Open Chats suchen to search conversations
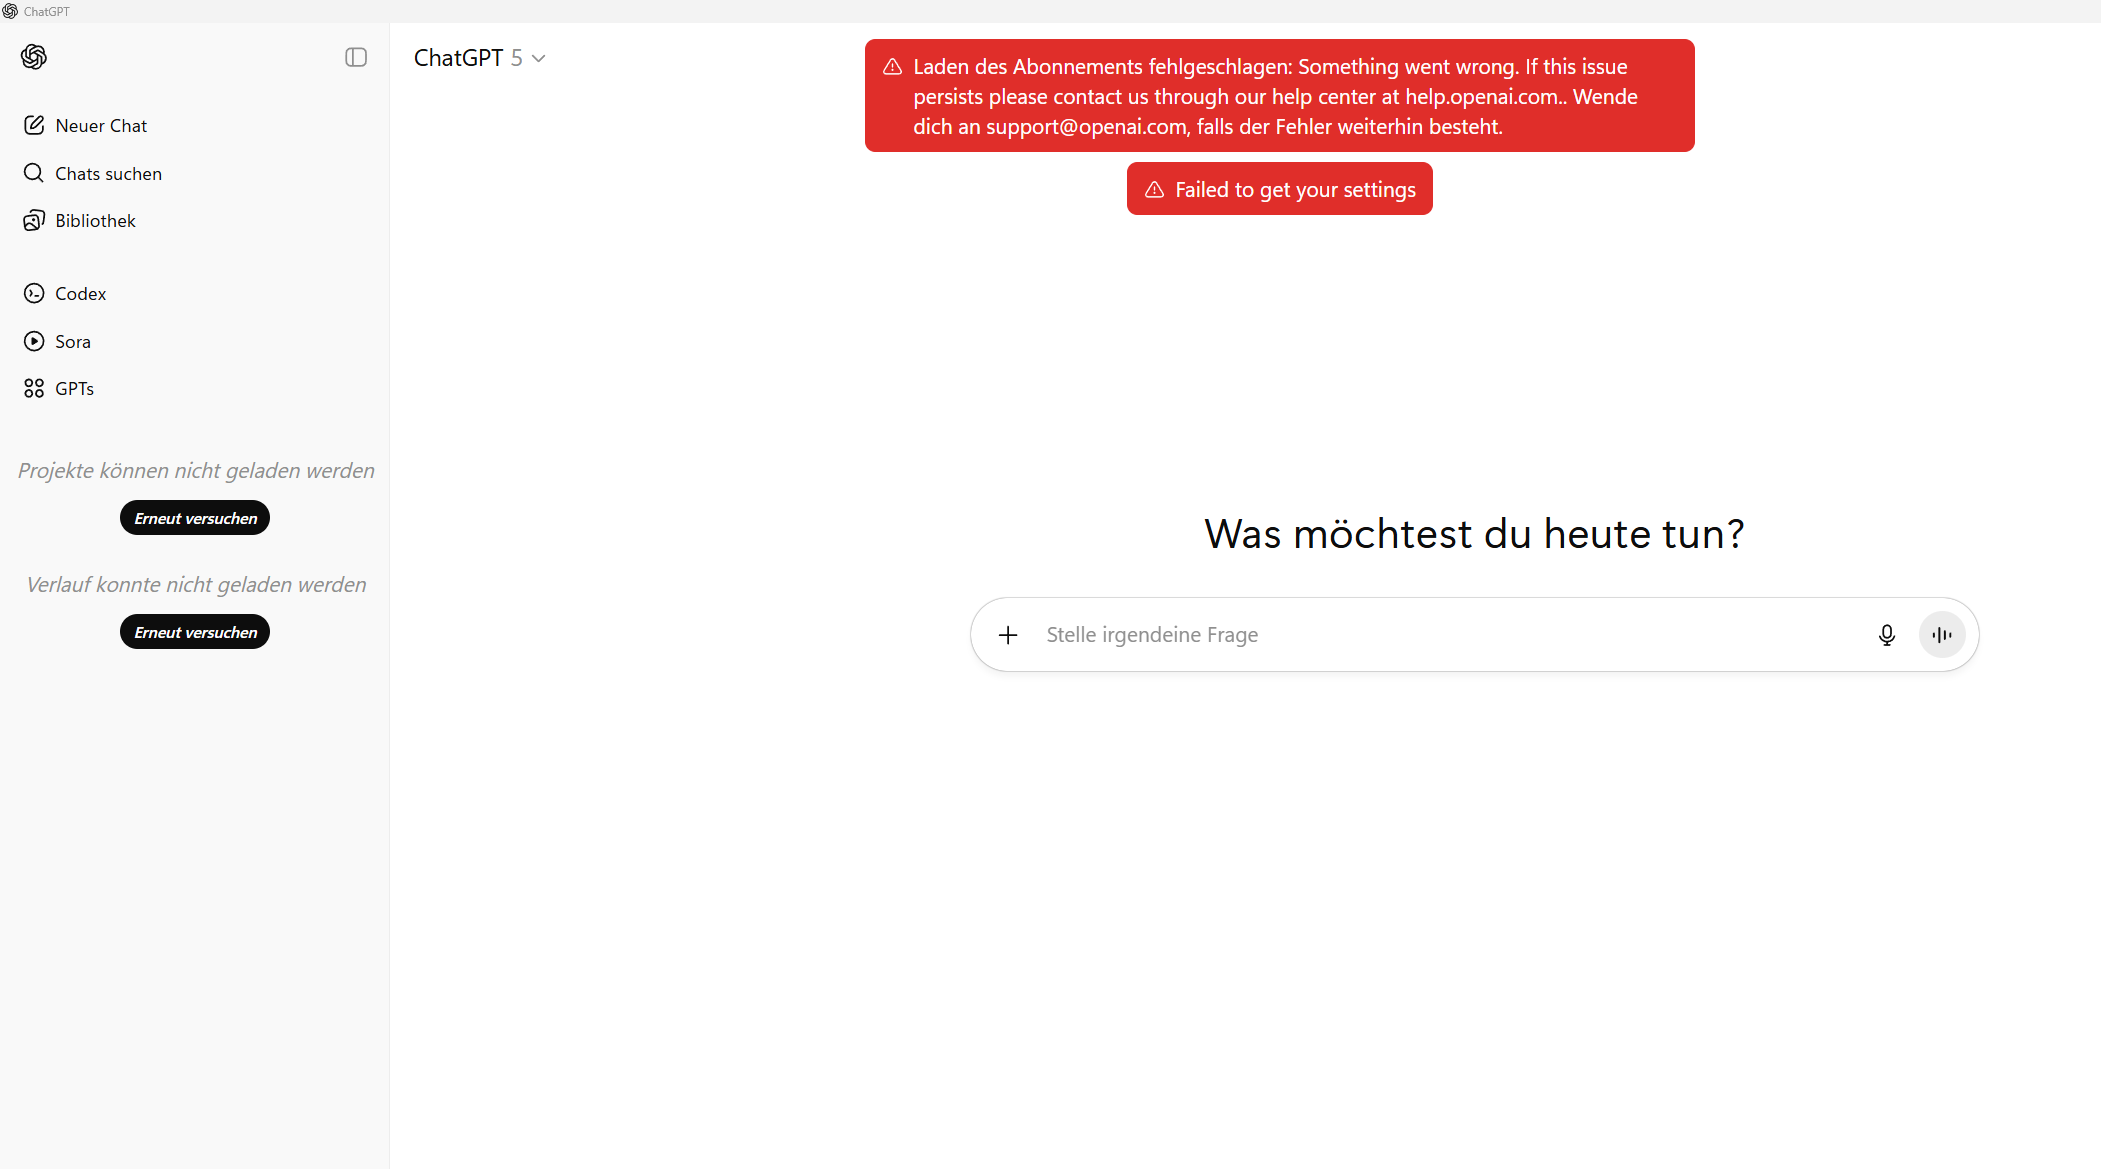 tap(108, 173)
